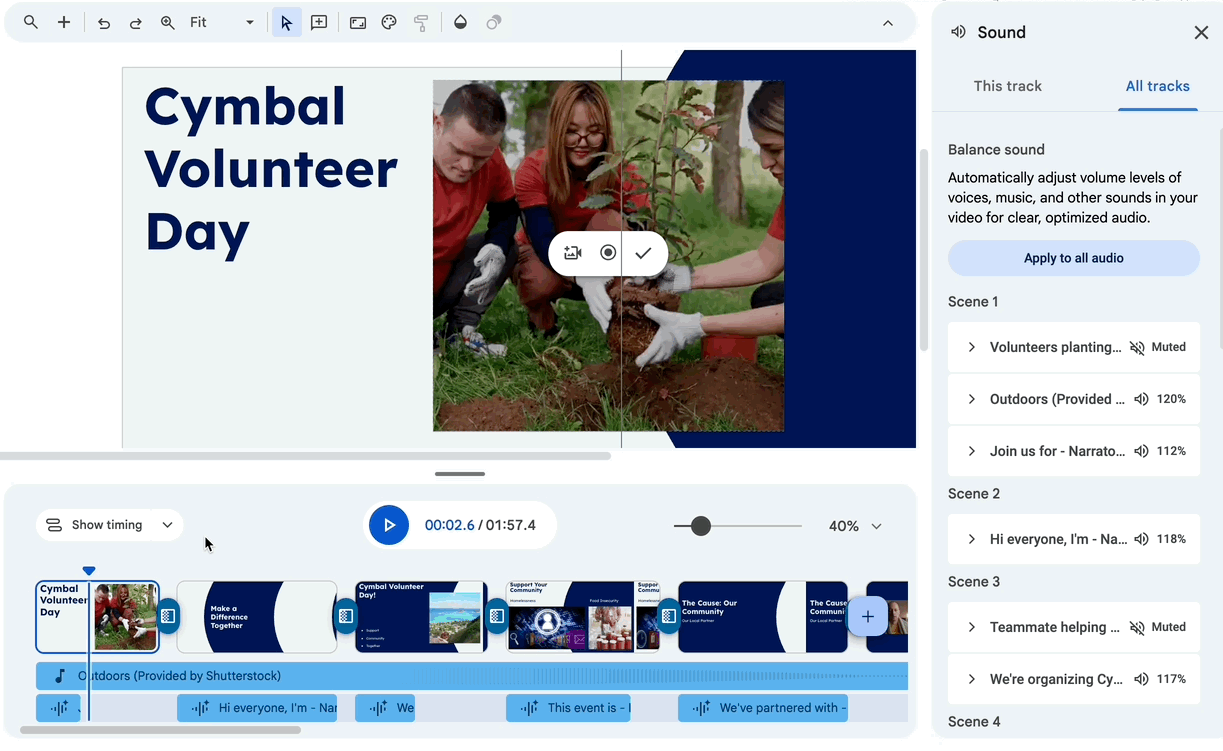
Task: Open the Fit zoom level dropdown
Action: [222, 22]
